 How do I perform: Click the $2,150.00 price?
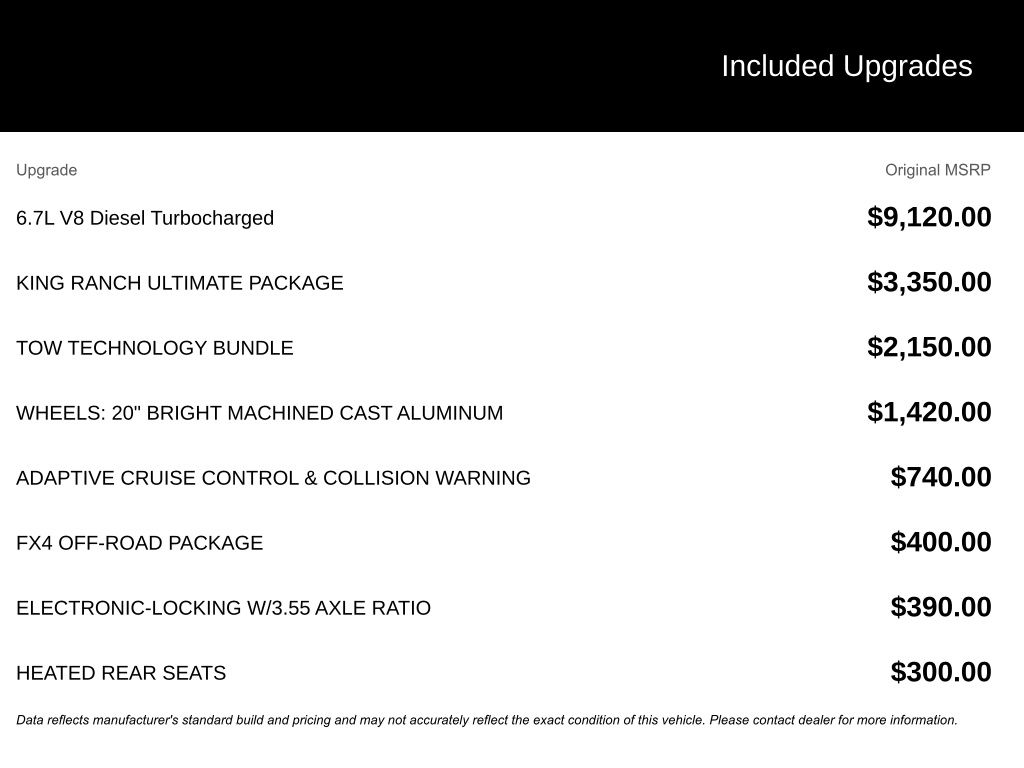click(929, 347)
